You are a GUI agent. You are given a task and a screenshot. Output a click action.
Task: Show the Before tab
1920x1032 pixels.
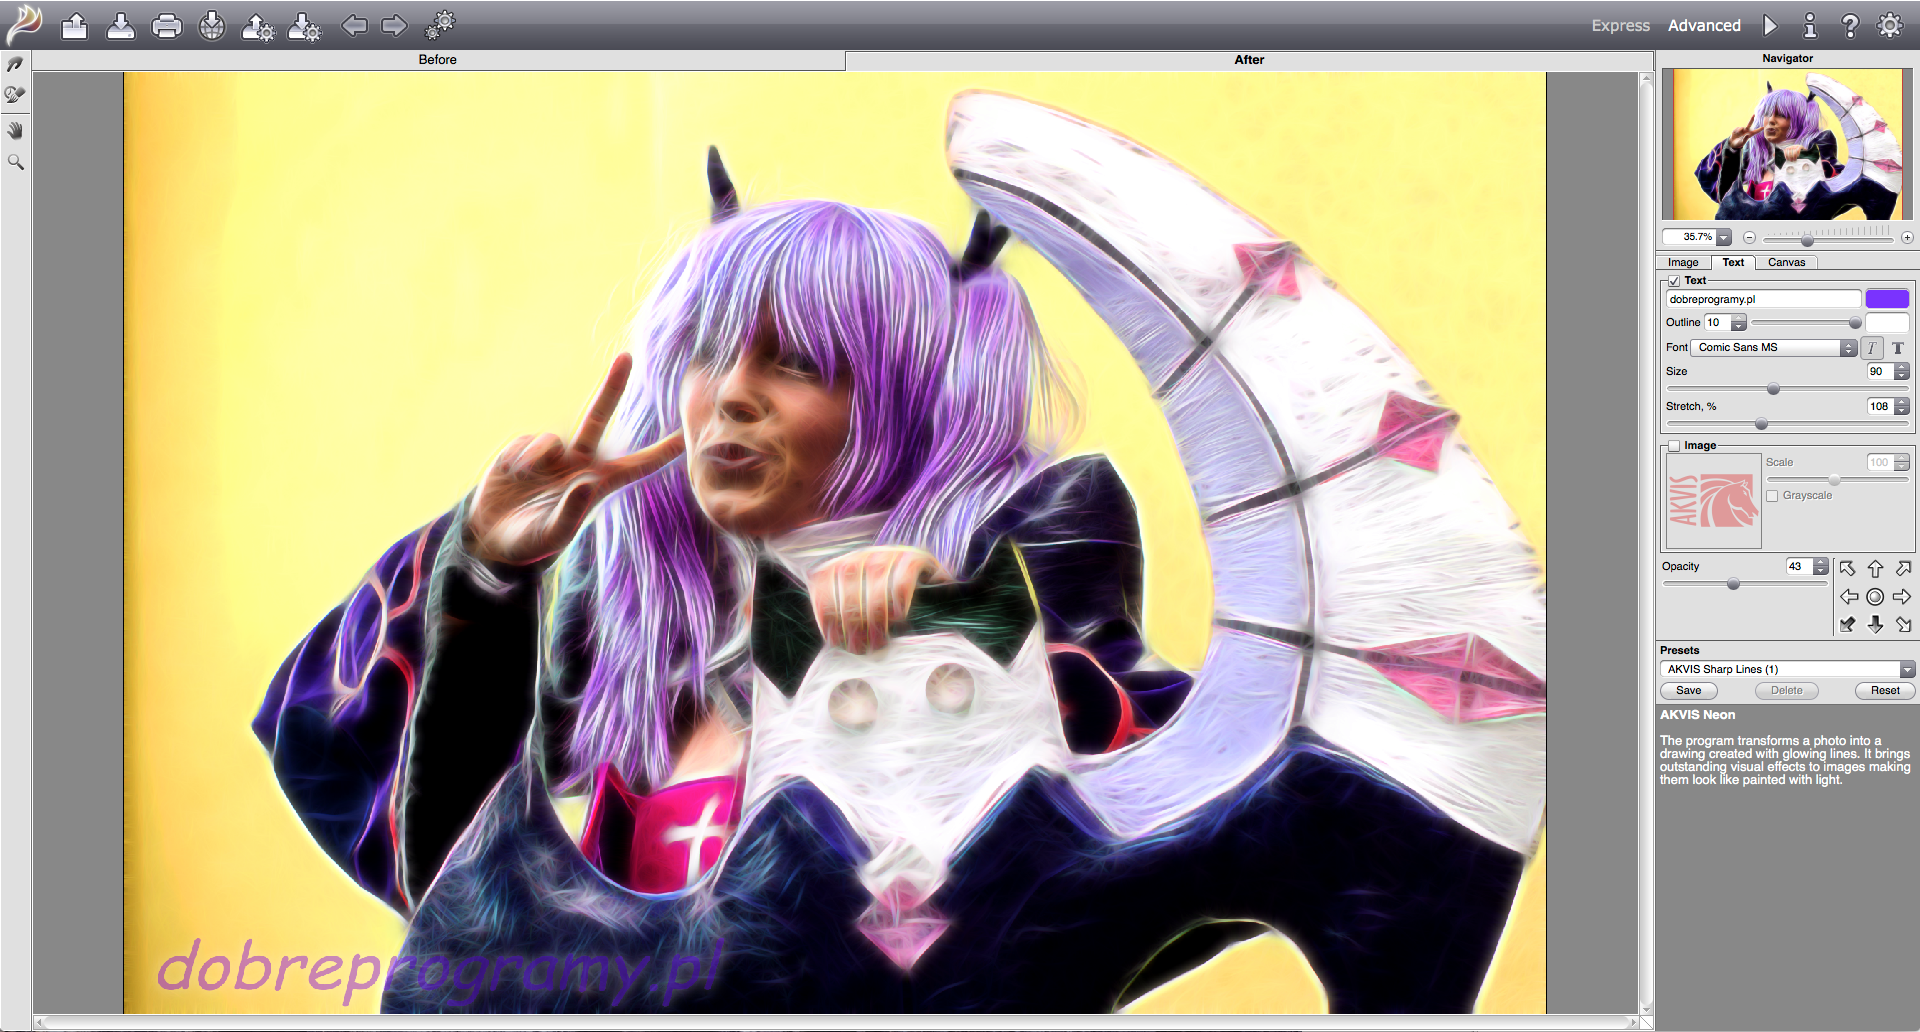[438, 60]
